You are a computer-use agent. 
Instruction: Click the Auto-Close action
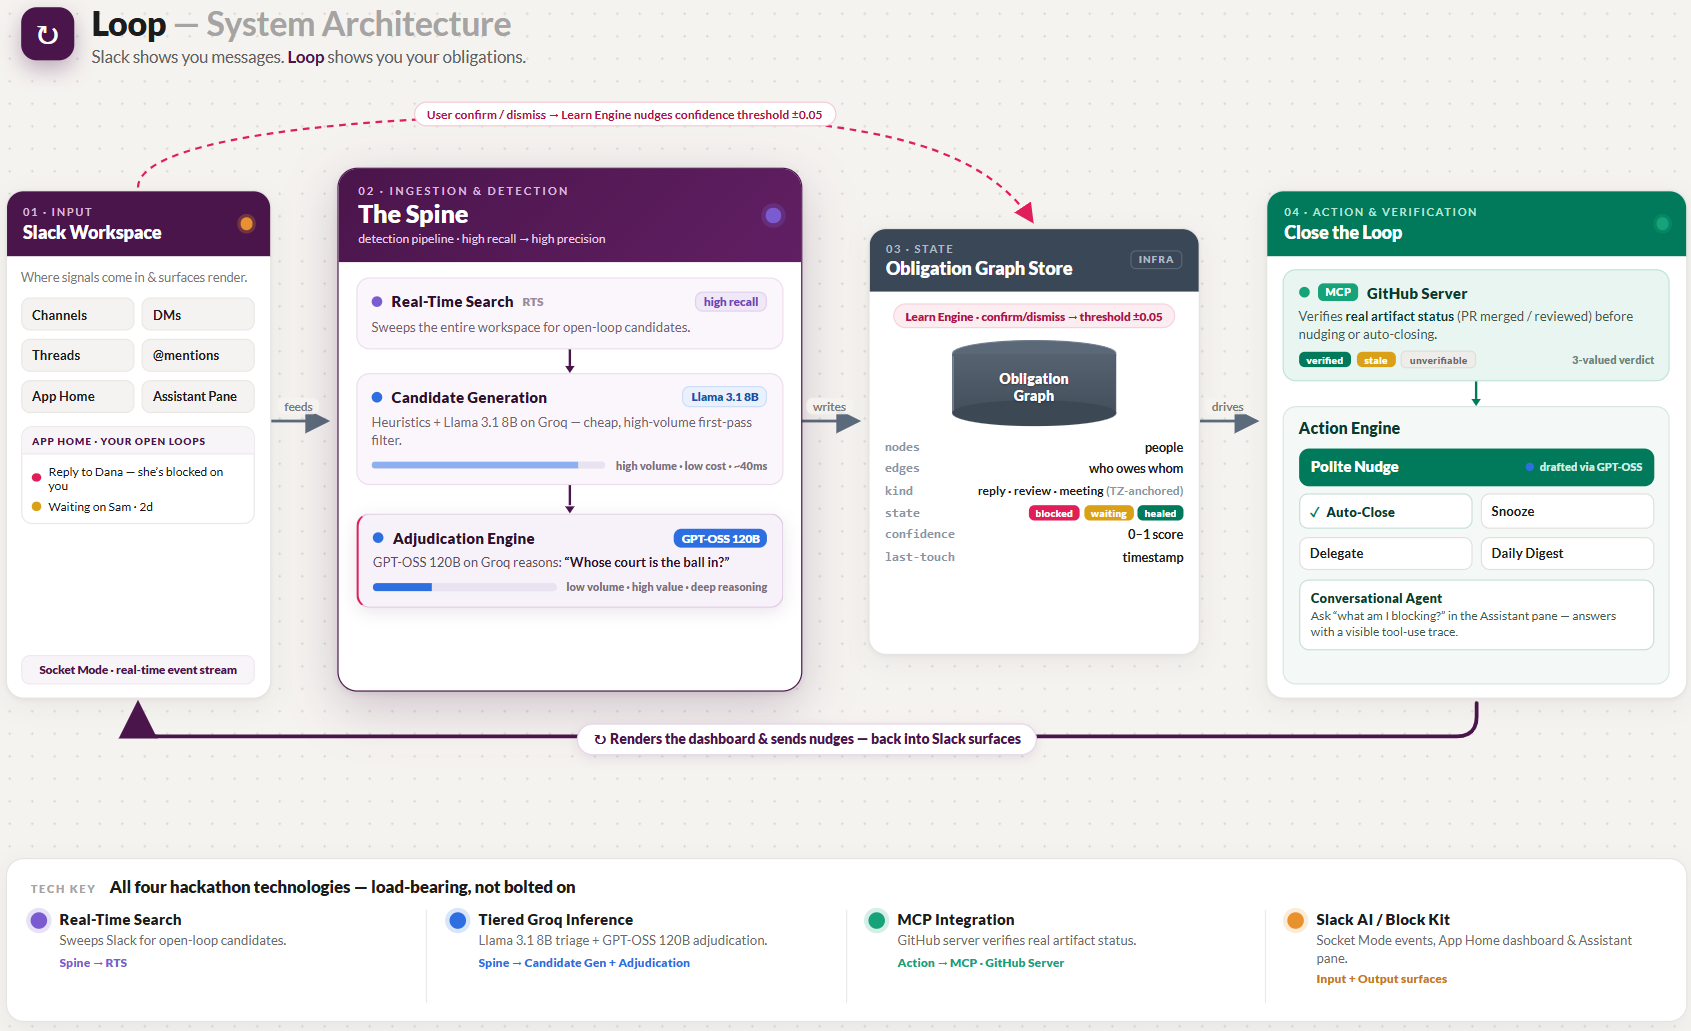[x=1386, y=512]
